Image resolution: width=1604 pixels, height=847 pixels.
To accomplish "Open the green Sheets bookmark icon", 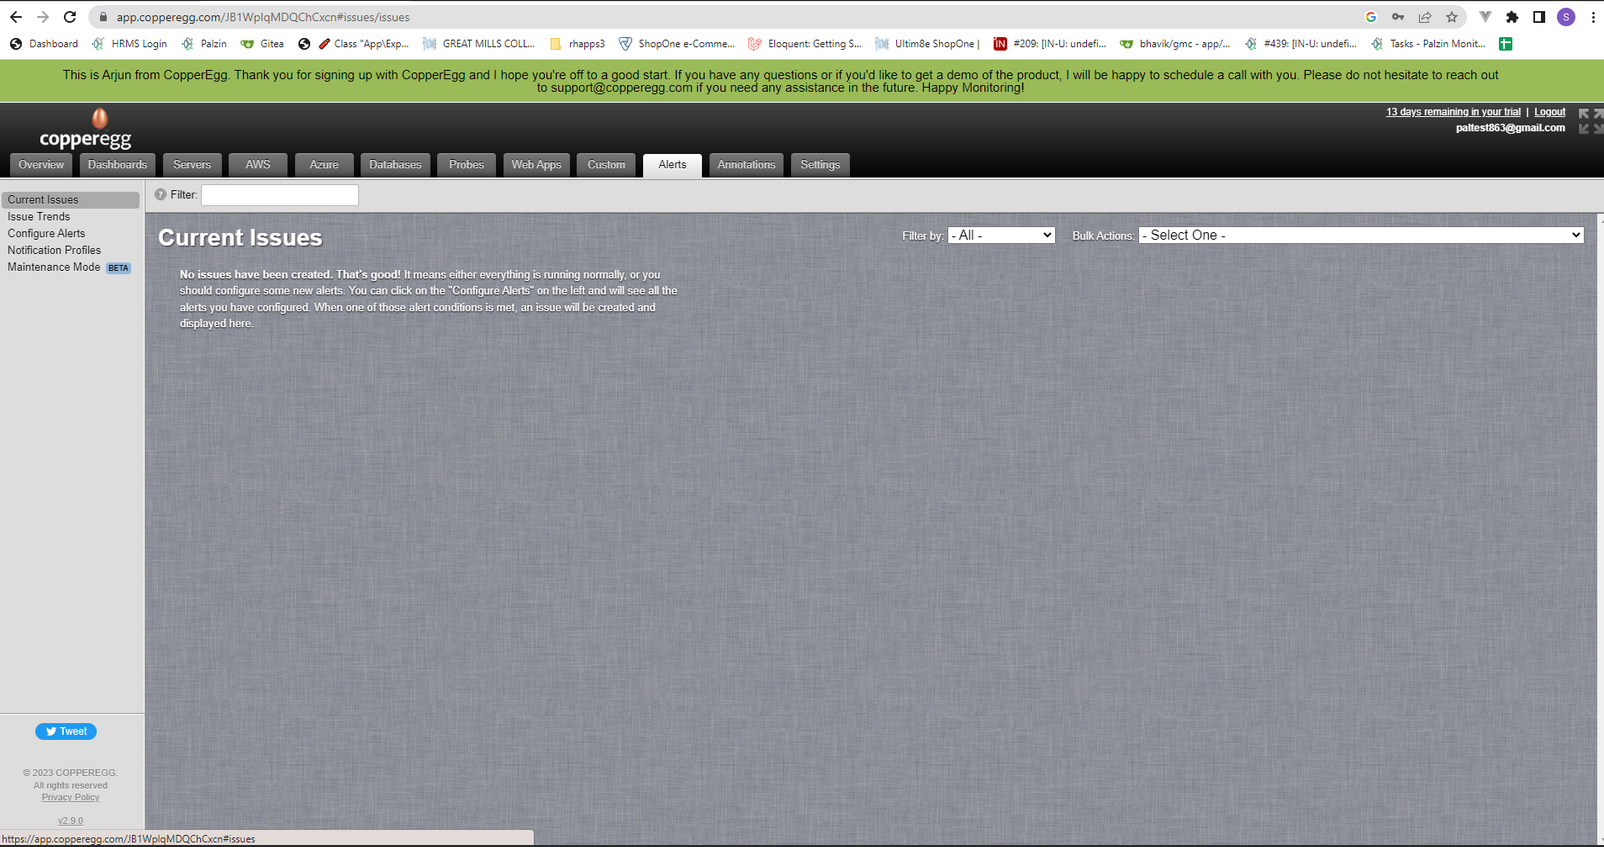I will point(1505,44).
